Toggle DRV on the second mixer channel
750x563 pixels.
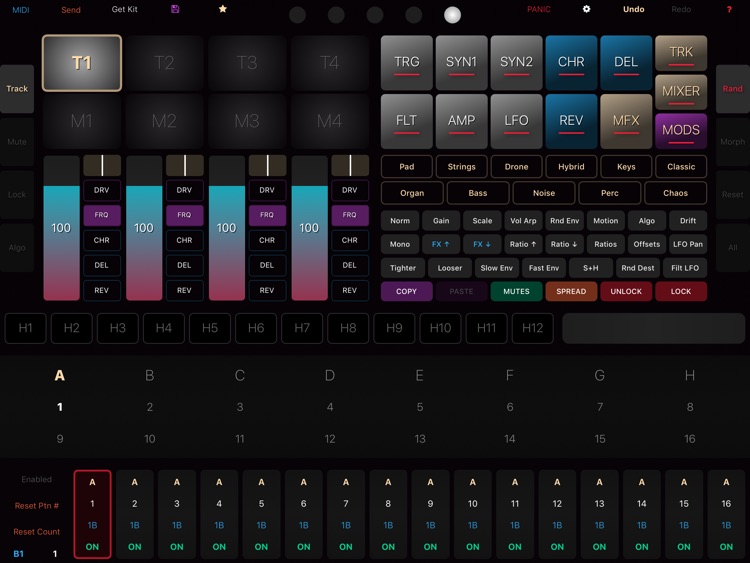(x=185, y=190)
